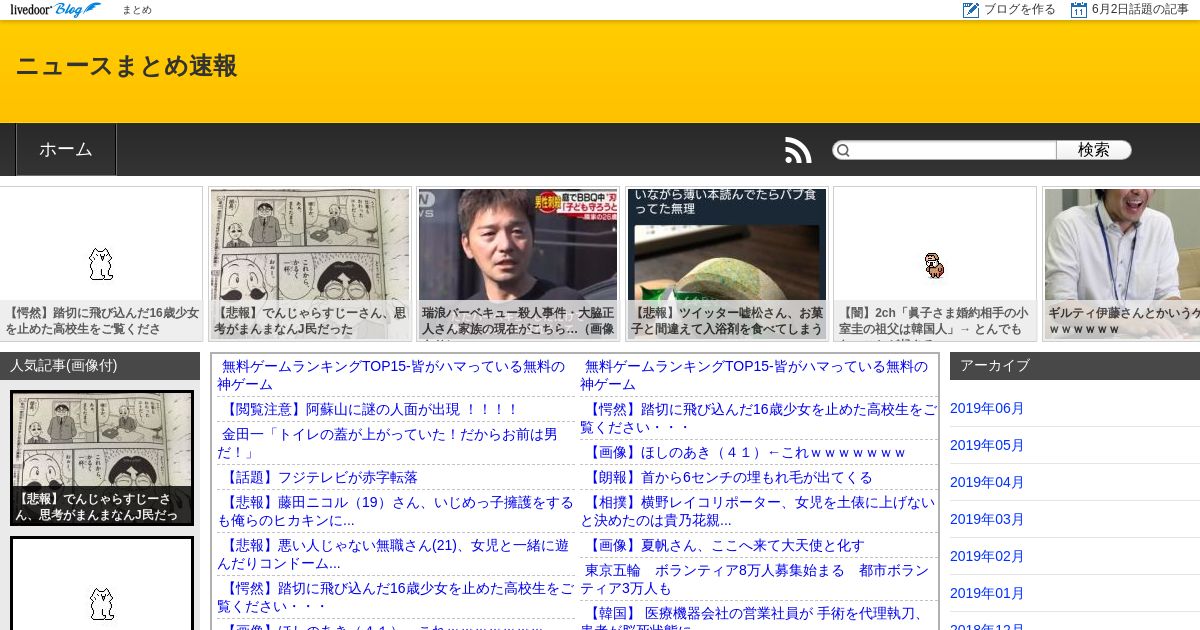Open archive 2019年03月
This screenshot has width=1200, height=630.
(987, 519)
